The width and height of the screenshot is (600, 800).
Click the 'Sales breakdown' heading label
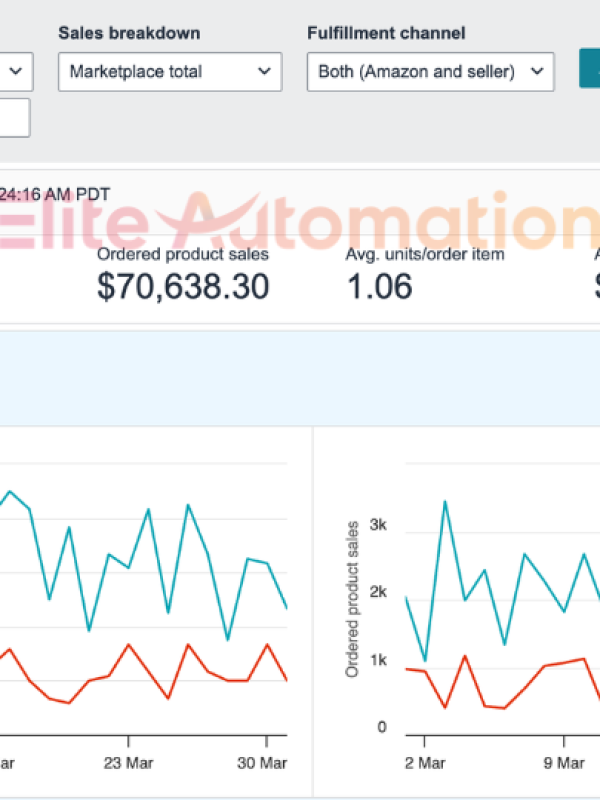pyautogui.click(x=129, y=33)
